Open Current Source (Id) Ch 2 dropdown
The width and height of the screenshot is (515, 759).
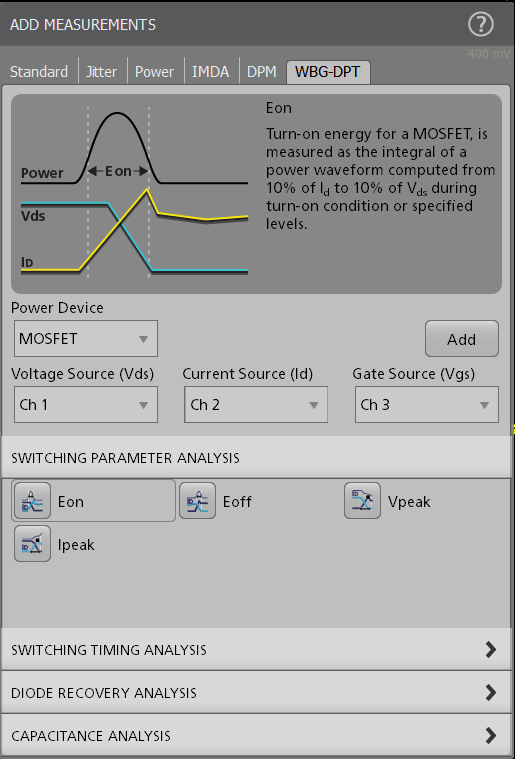point(256,404)
